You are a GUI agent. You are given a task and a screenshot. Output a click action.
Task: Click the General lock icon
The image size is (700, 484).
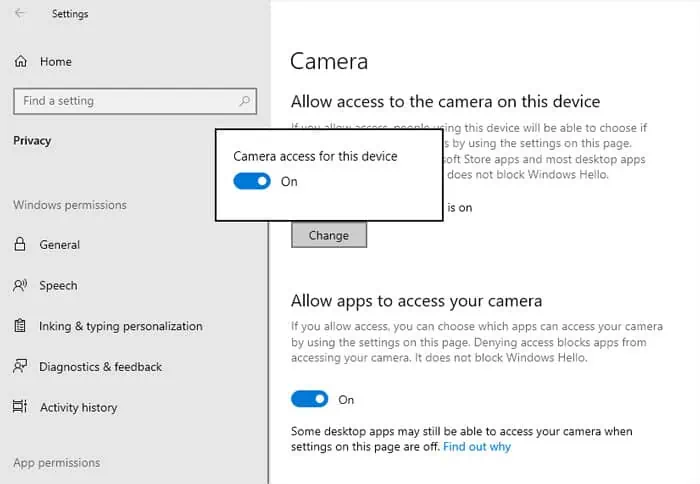(20, 244)
